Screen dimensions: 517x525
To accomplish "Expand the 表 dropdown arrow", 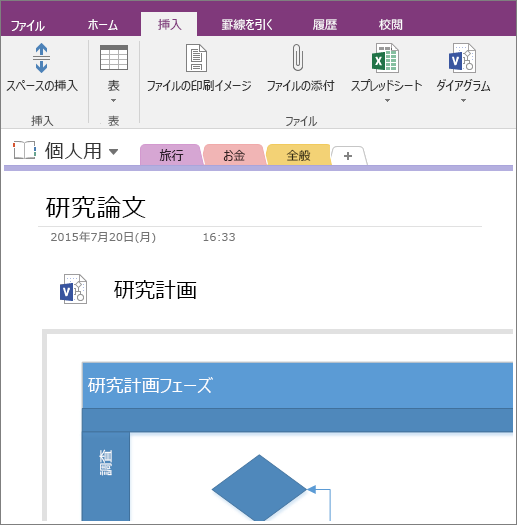I will 114,100.
